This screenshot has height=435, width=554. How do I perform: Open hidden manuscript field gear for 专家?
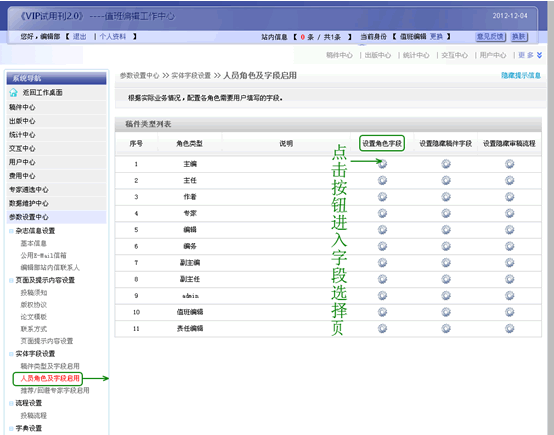pos(446,213)
